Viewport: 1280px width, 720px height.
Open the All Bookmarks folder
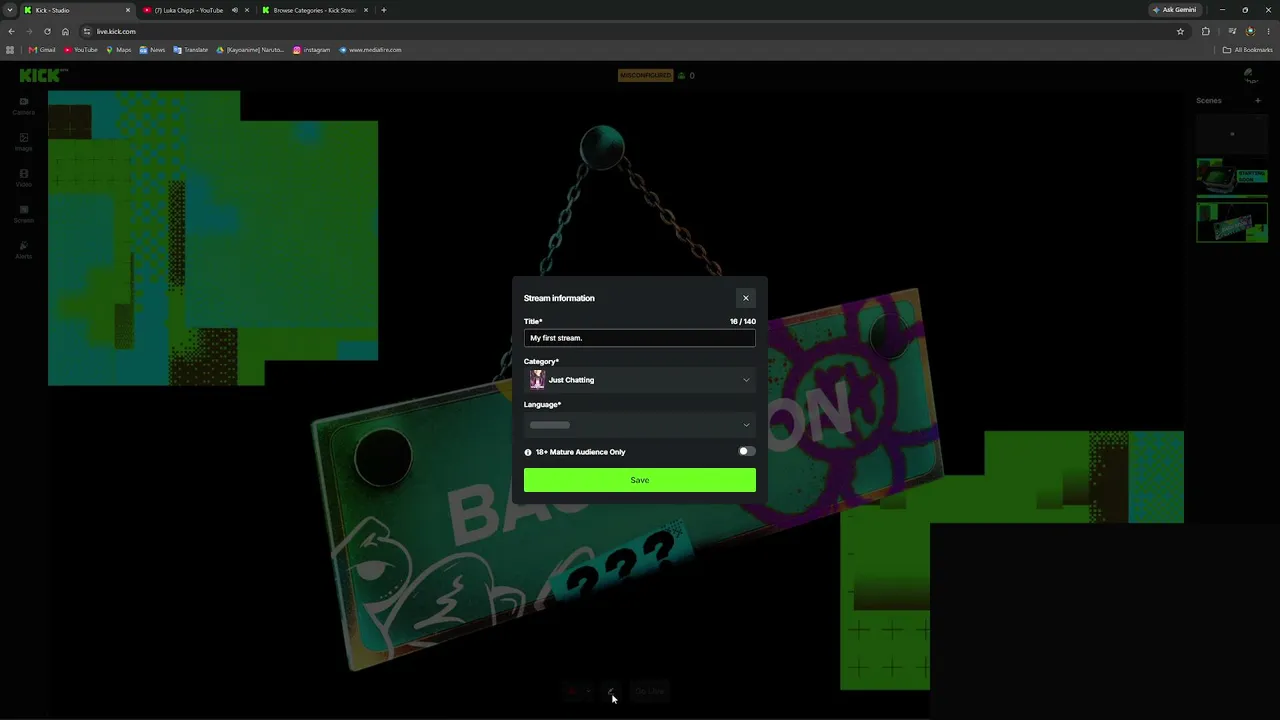tap(1247, 50)
